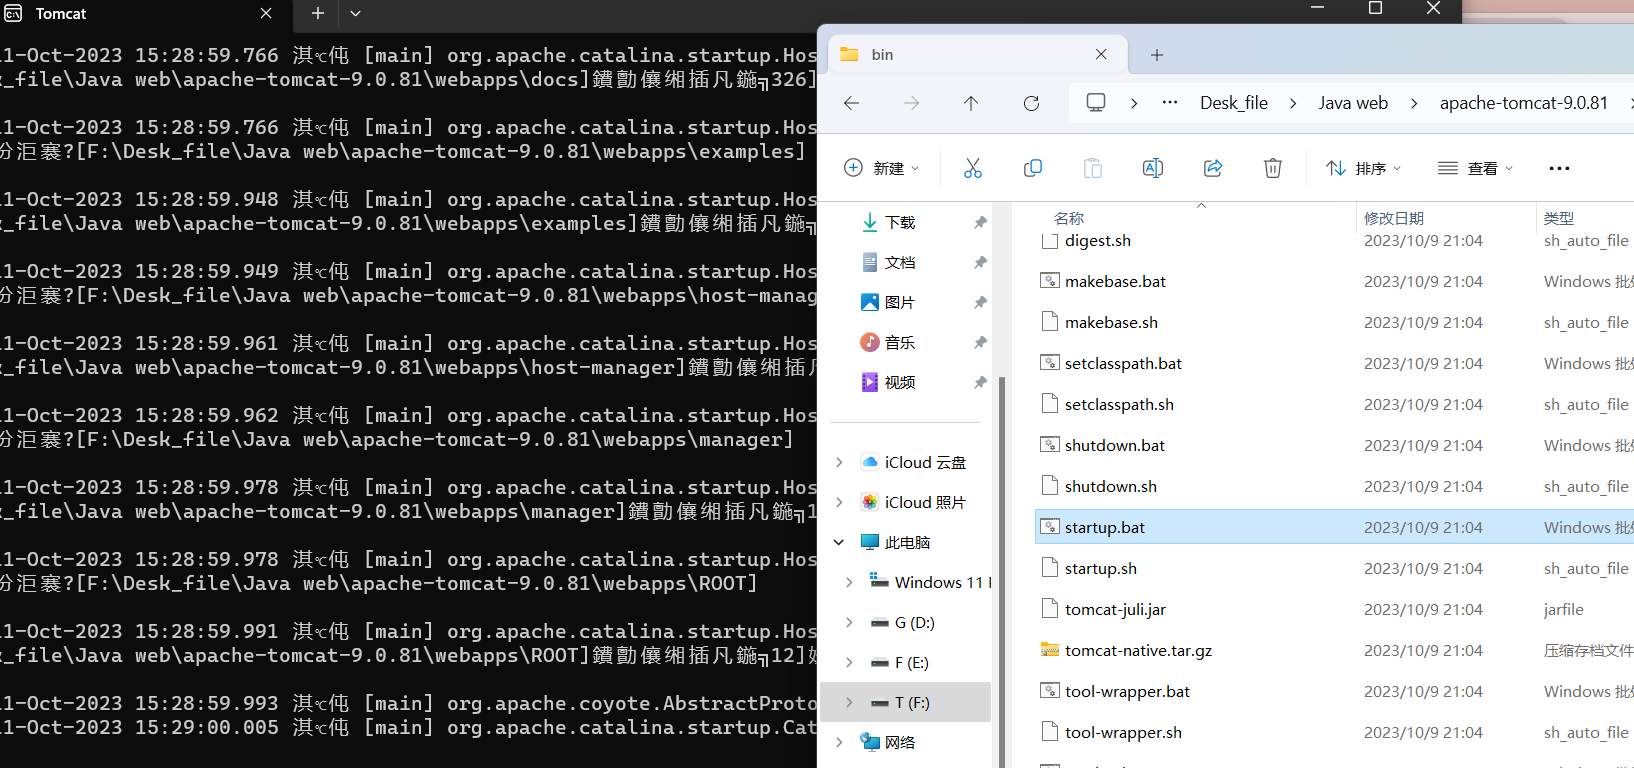Viewport: 1634px width, 768px height.
Task: Select the bin Explorer tab
Action: pos(978,55)
